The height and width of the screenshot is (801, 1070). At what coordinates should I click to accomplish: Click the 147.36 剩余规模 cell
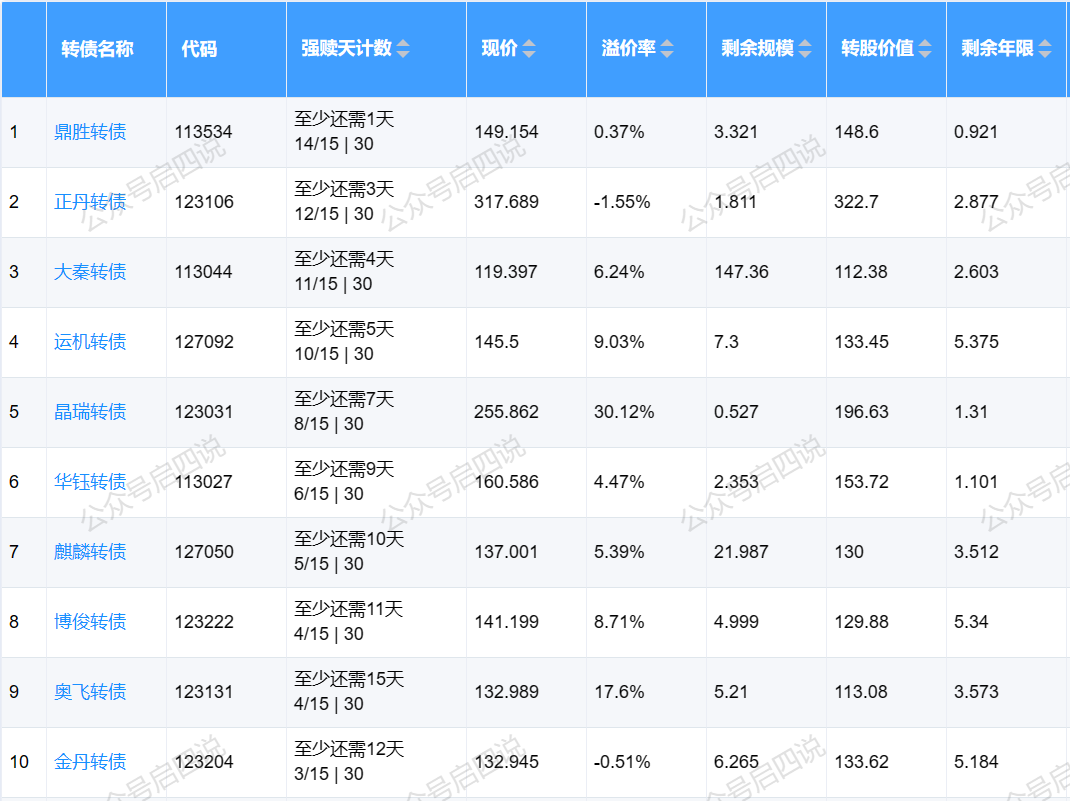(741, 272)
